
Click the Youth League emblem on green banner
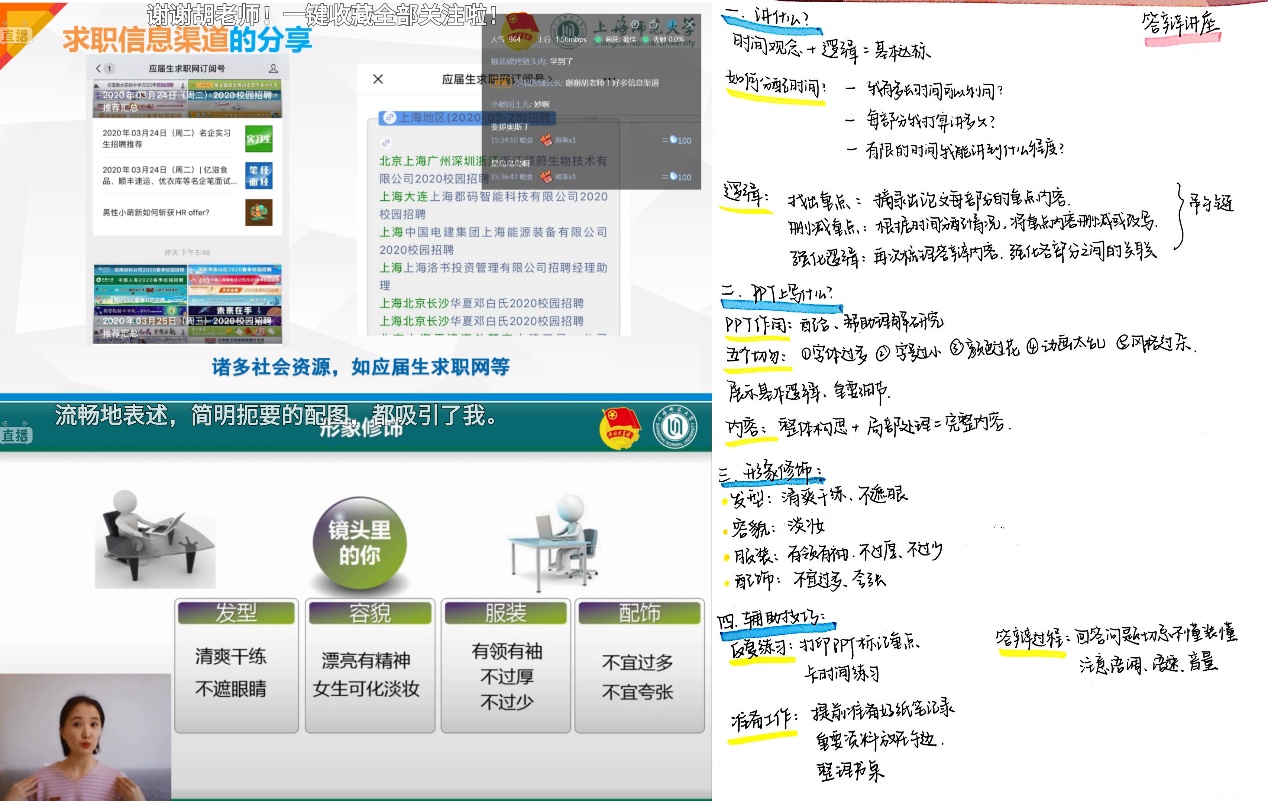(x=616, y=424)
